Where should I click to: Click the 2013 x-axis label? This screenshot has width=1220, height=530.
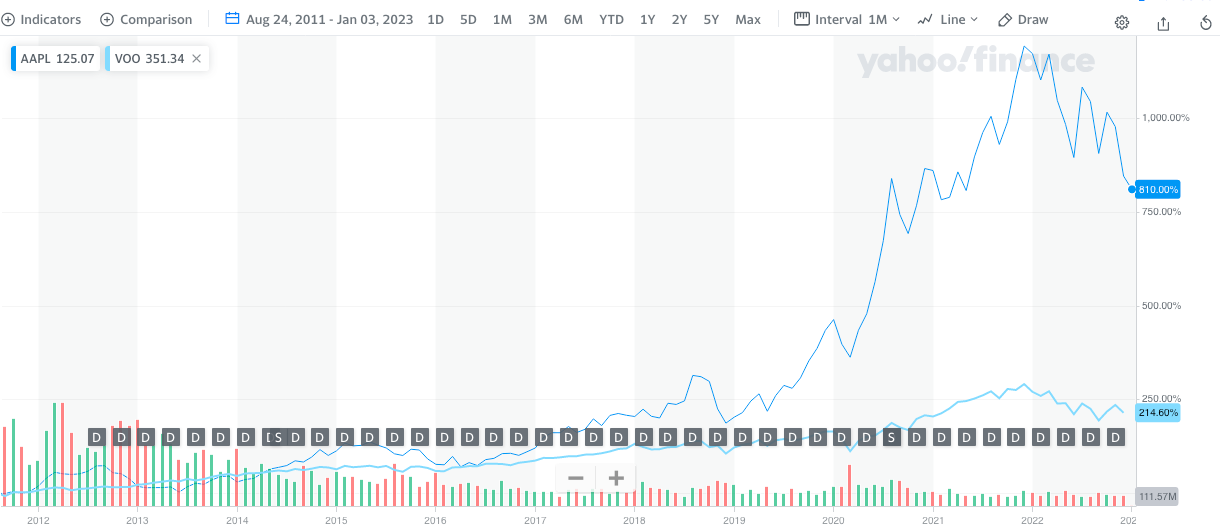pos(137,521)
